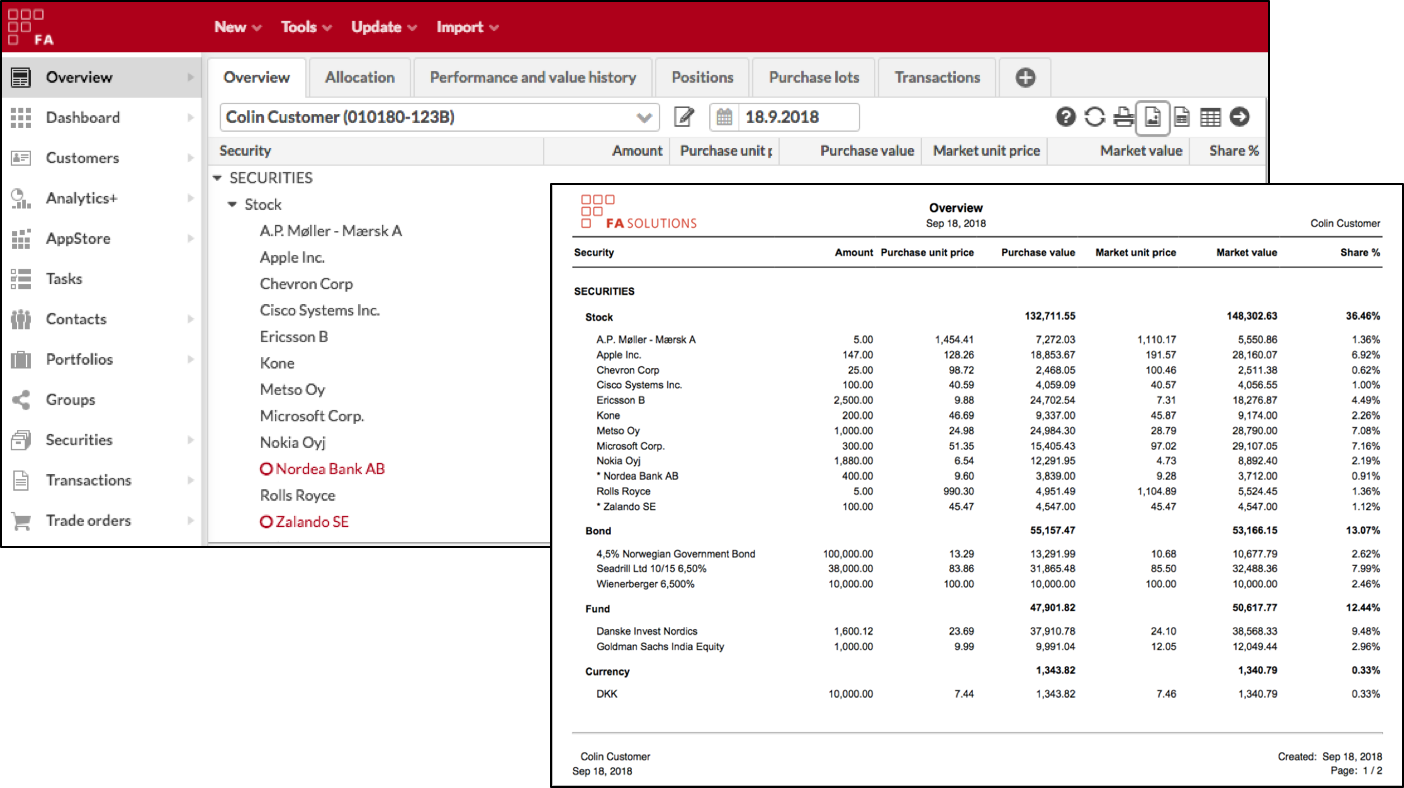
Task: Click the Portfolios briefcase icon in sidebar
Action: click(x=21, y=359)
